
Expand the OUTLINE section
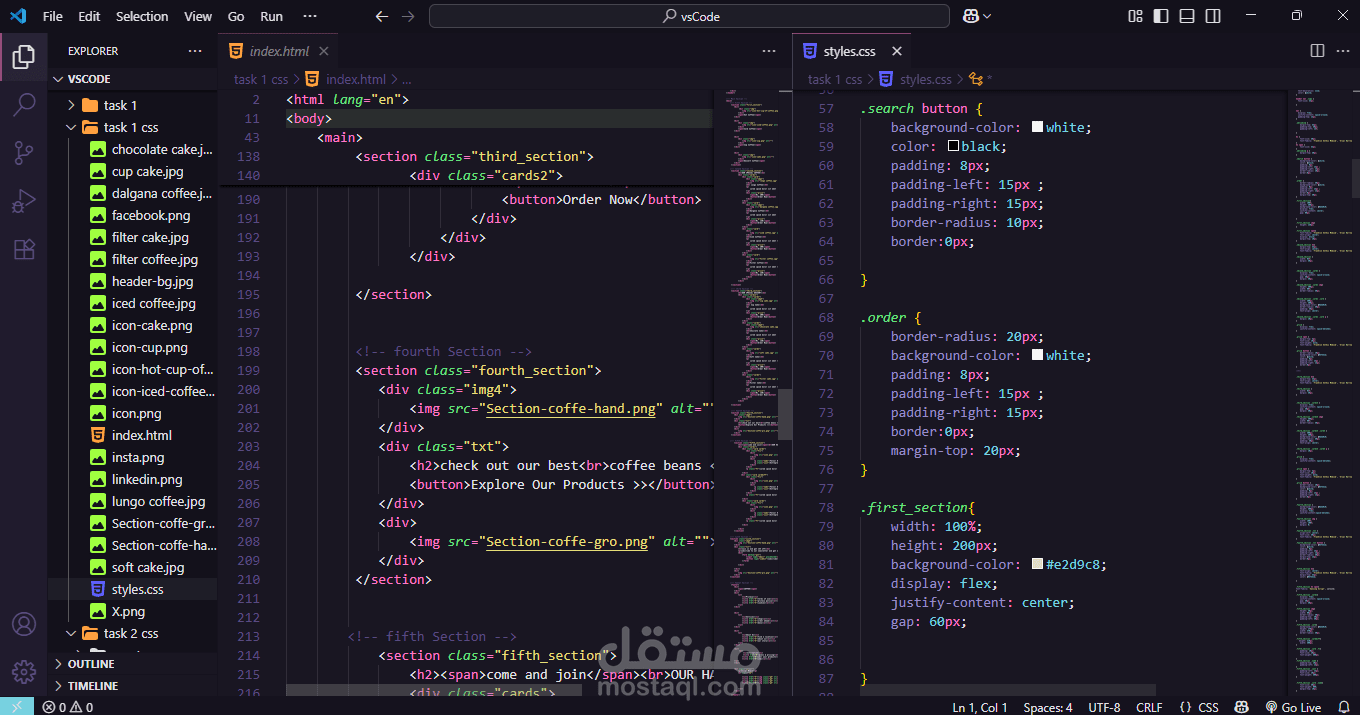pyautogui.click(x=90, y=664)
